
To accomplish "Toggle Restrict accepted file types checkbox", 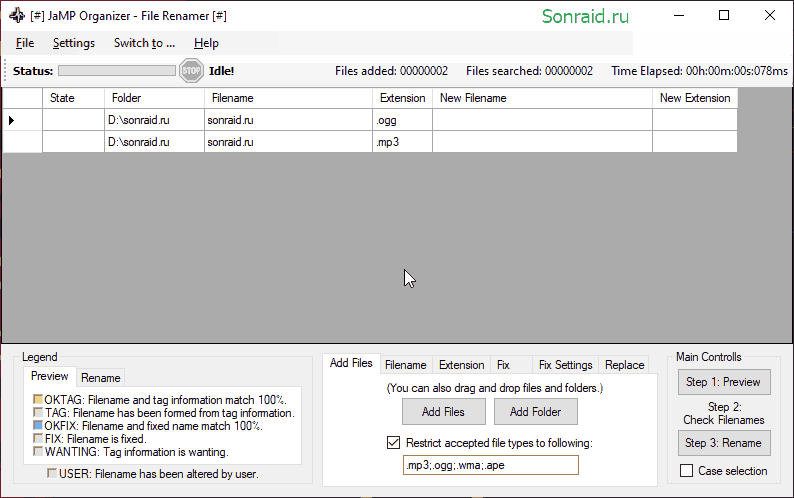I will pyautogui.click(x=393, y=443).
